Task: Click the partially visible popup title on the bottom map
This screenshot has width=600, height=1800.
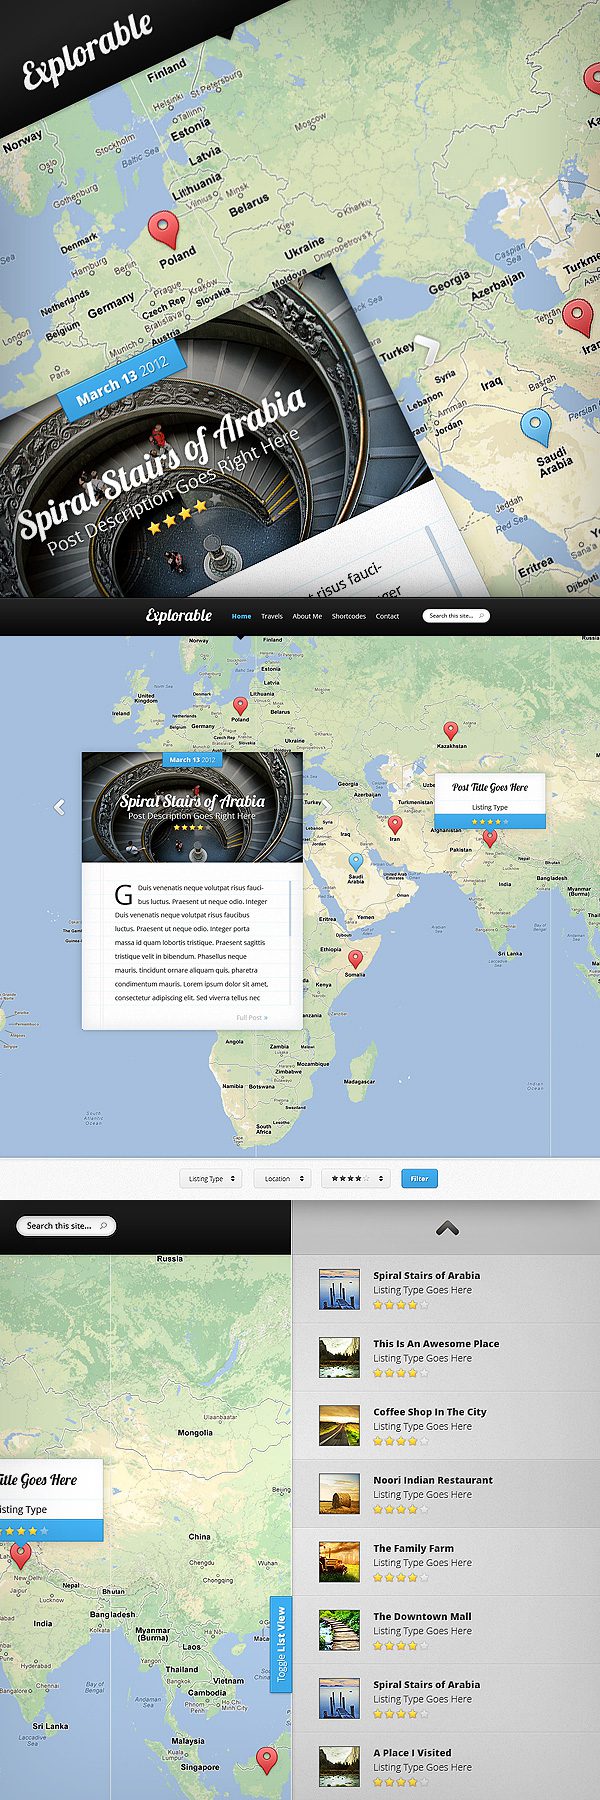Action: pos(38,1479)
